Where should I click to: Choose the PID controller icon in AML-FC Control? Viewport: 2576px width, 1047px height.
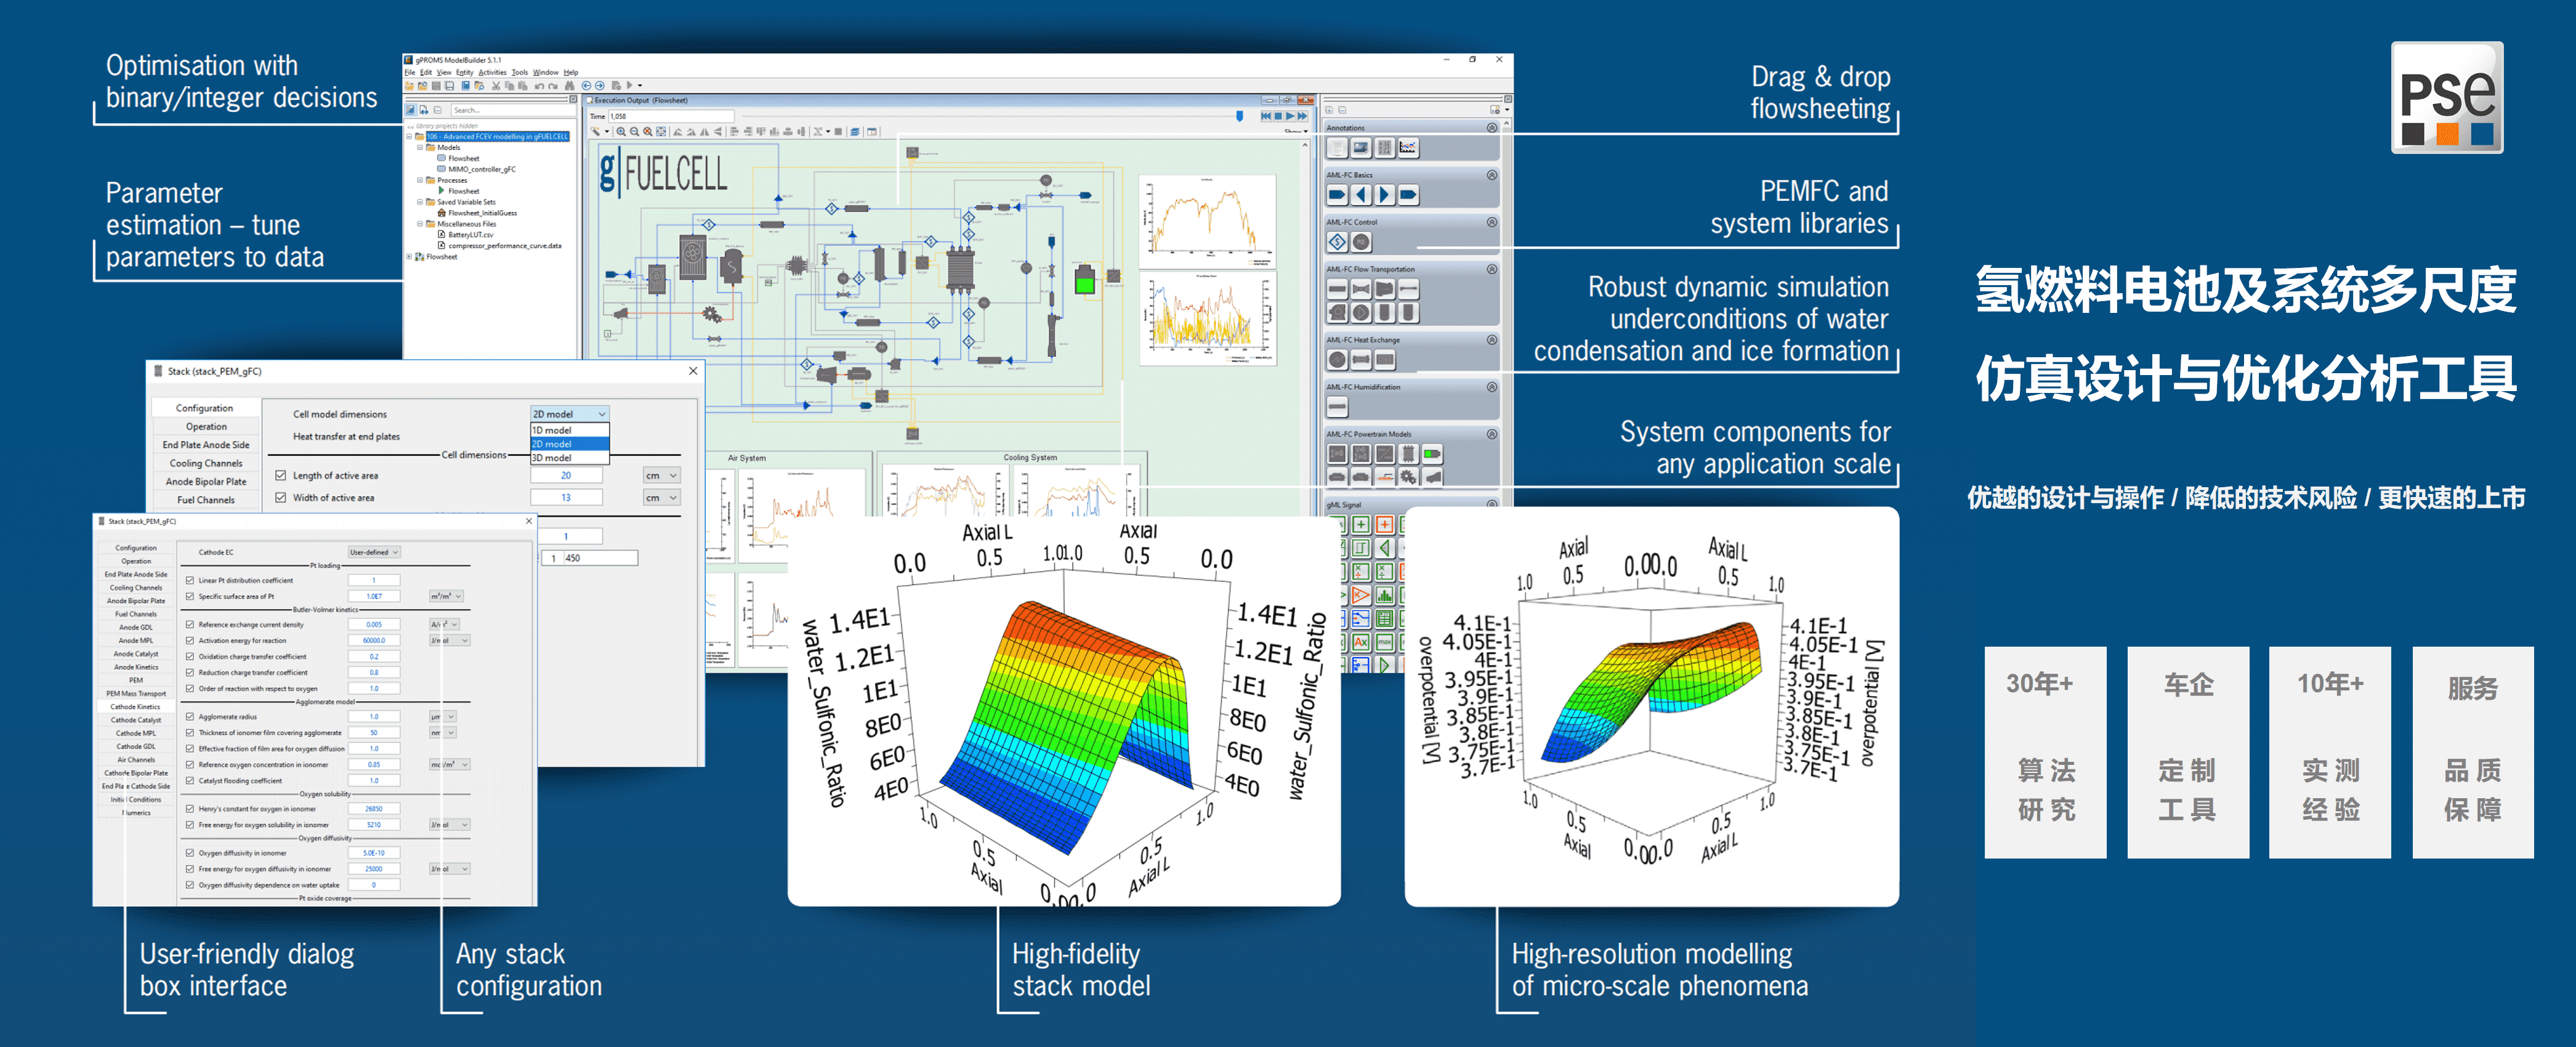coord(1361,242)
